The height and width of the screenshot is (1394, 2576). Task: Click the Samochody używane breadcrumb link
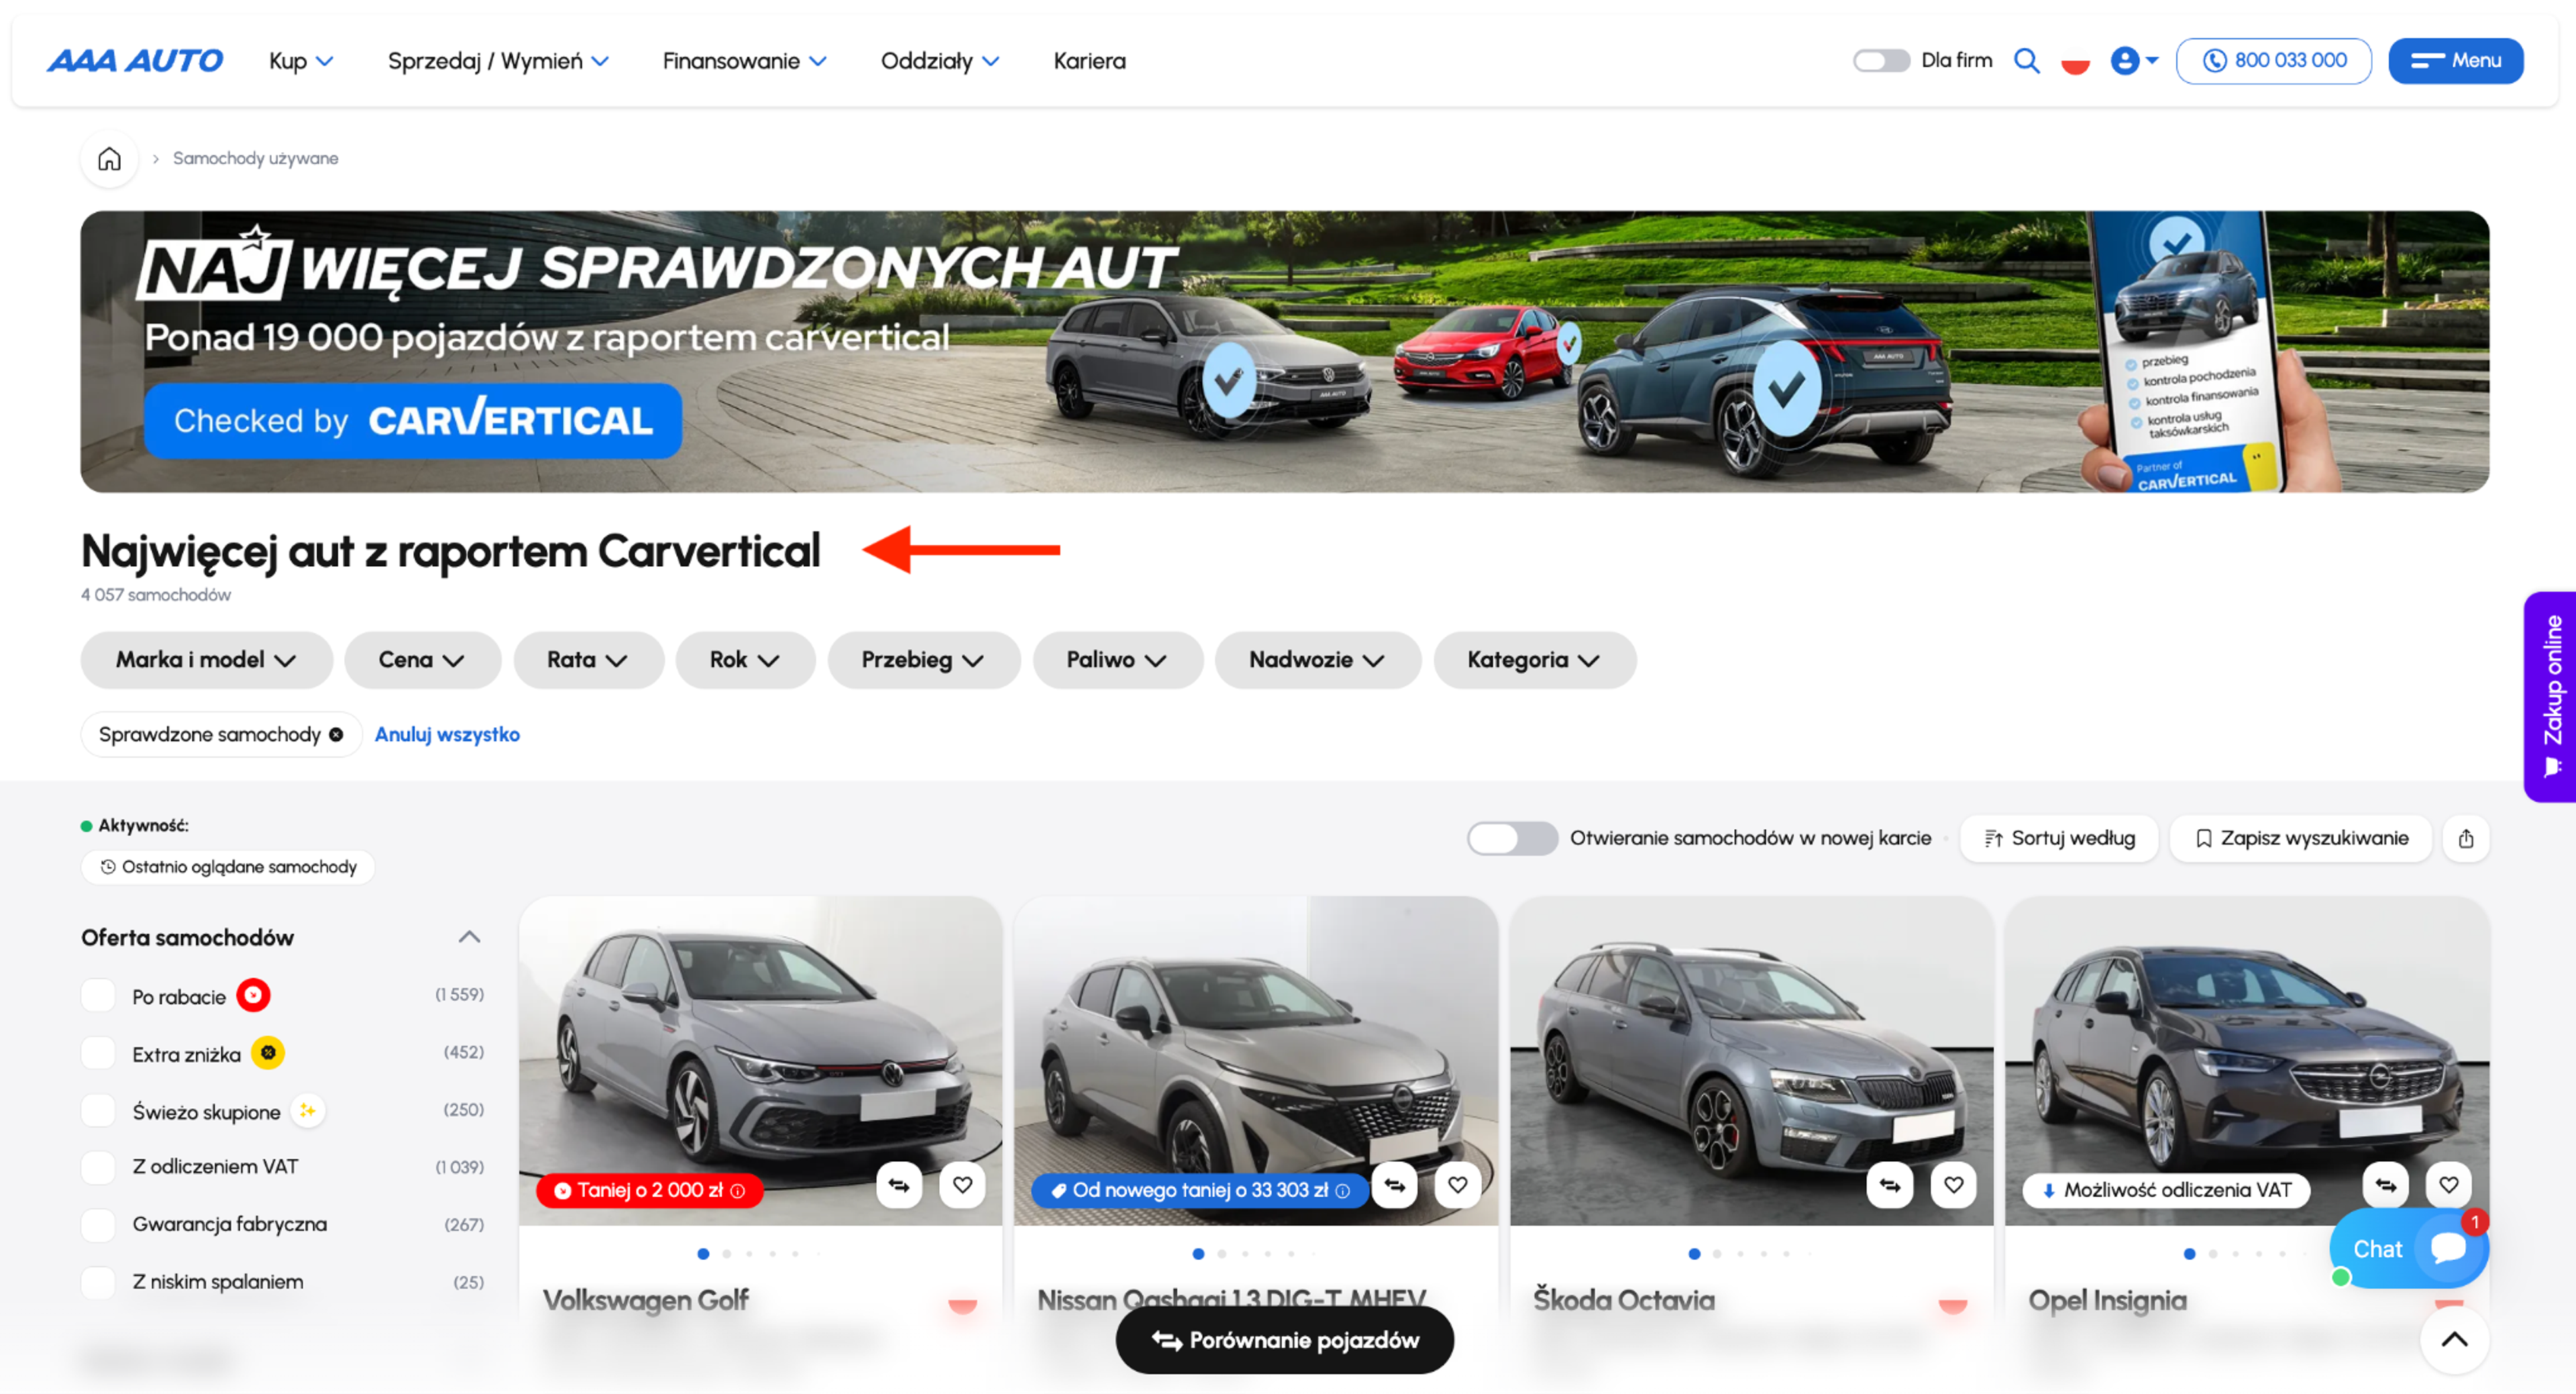tap(255, 159)
